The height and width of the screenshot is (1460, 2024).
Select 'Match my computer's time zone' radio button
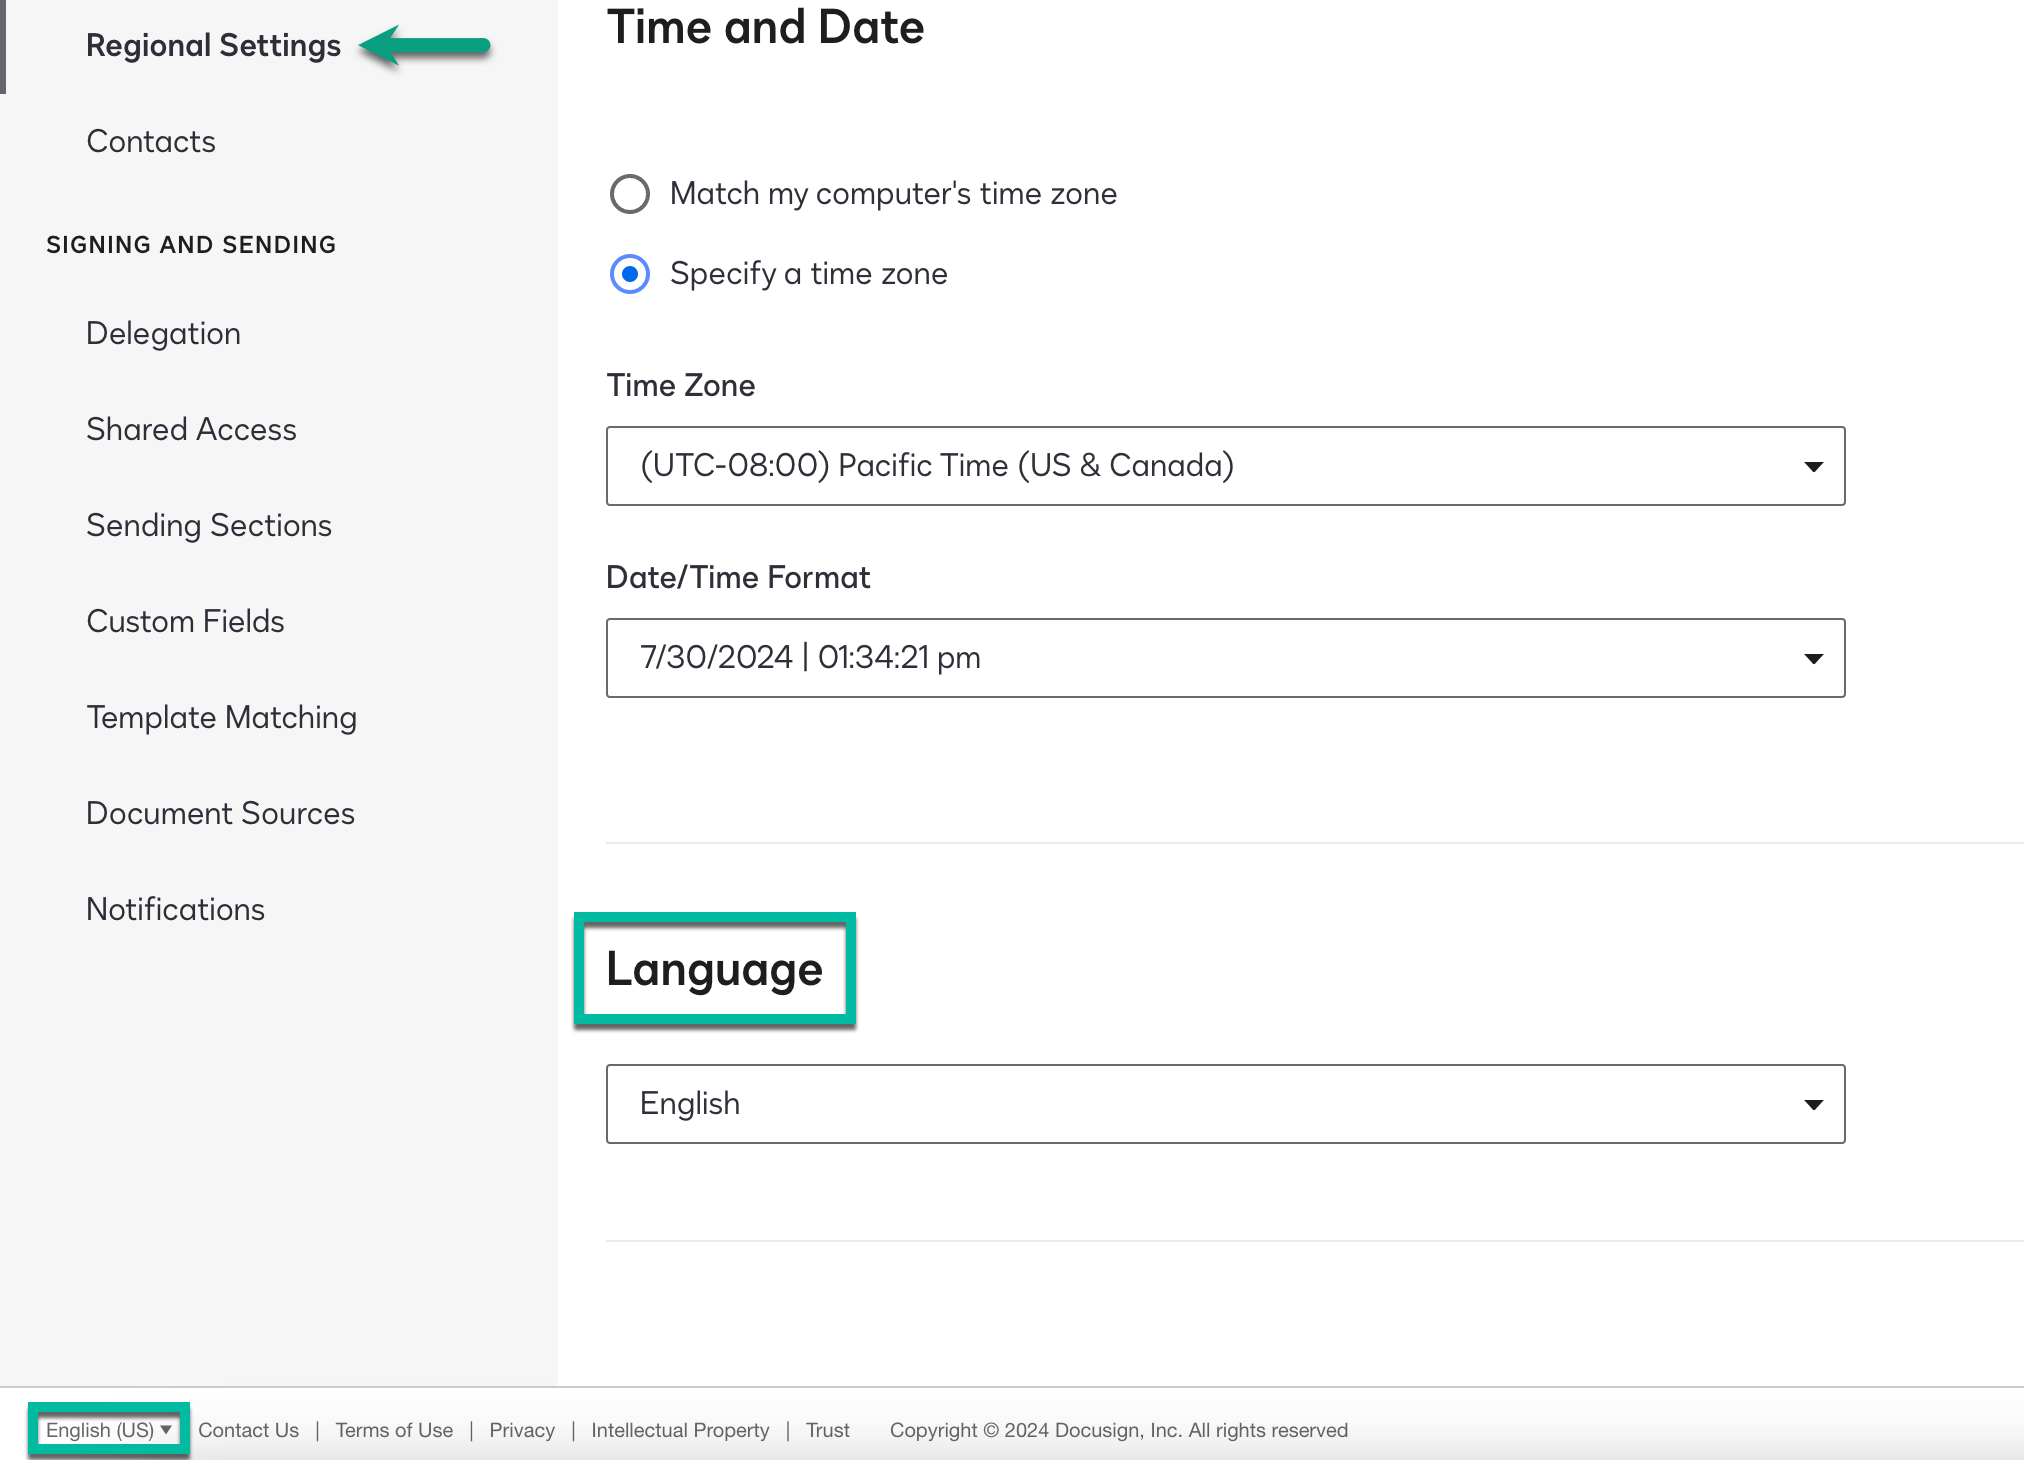pyautogui.click(x=630, y=194)
